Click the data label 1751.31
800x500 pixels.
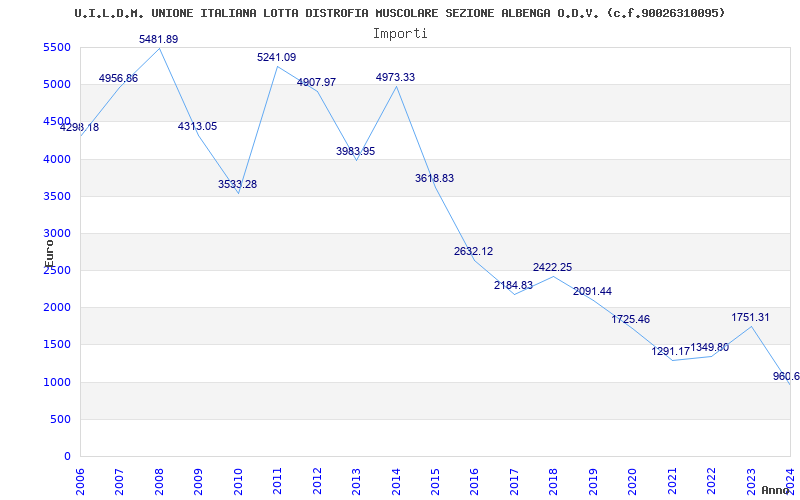tap(750, 317)
